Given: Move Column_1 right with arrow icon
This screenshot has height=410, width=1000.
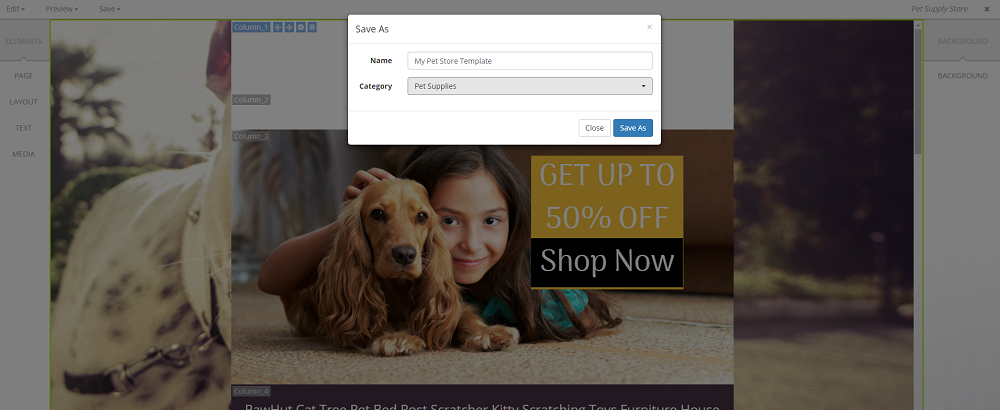Looking at the screenshot, I should [x=289, y=27].
